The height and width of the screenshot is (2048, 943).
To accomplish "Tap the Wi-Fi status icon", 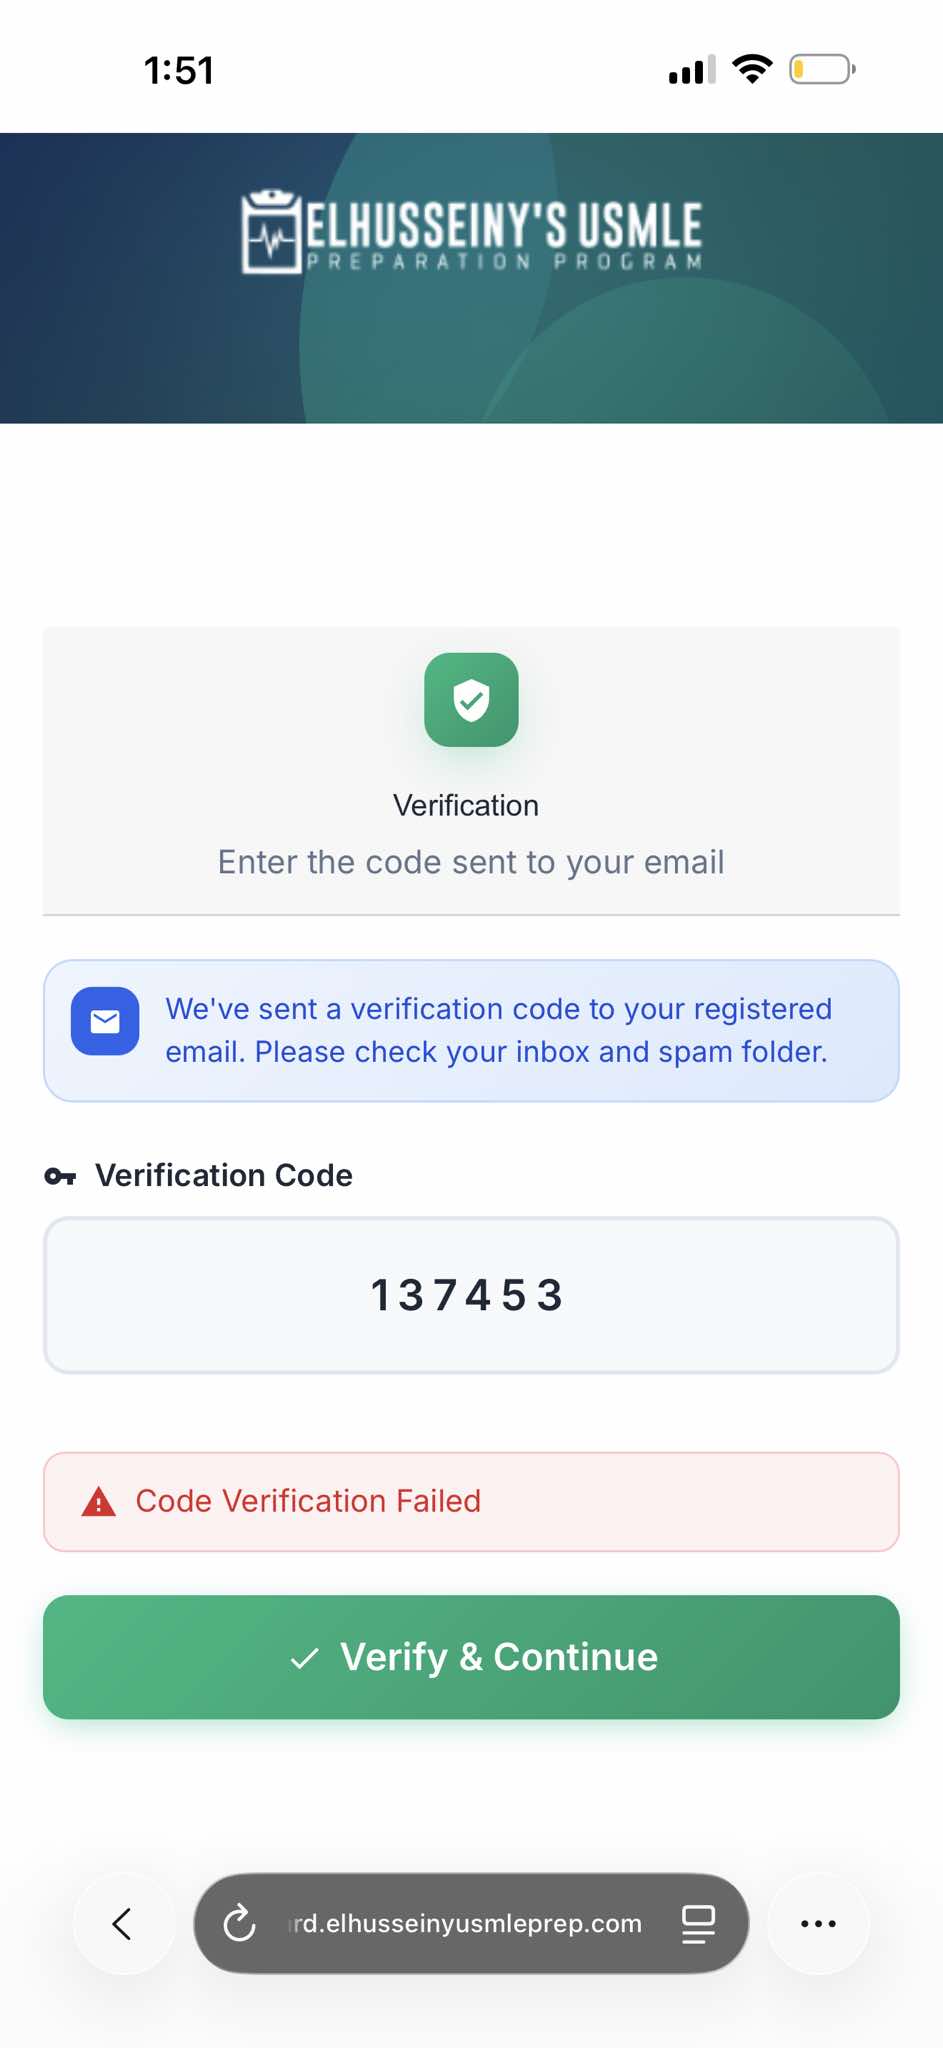I will [752, 69].
